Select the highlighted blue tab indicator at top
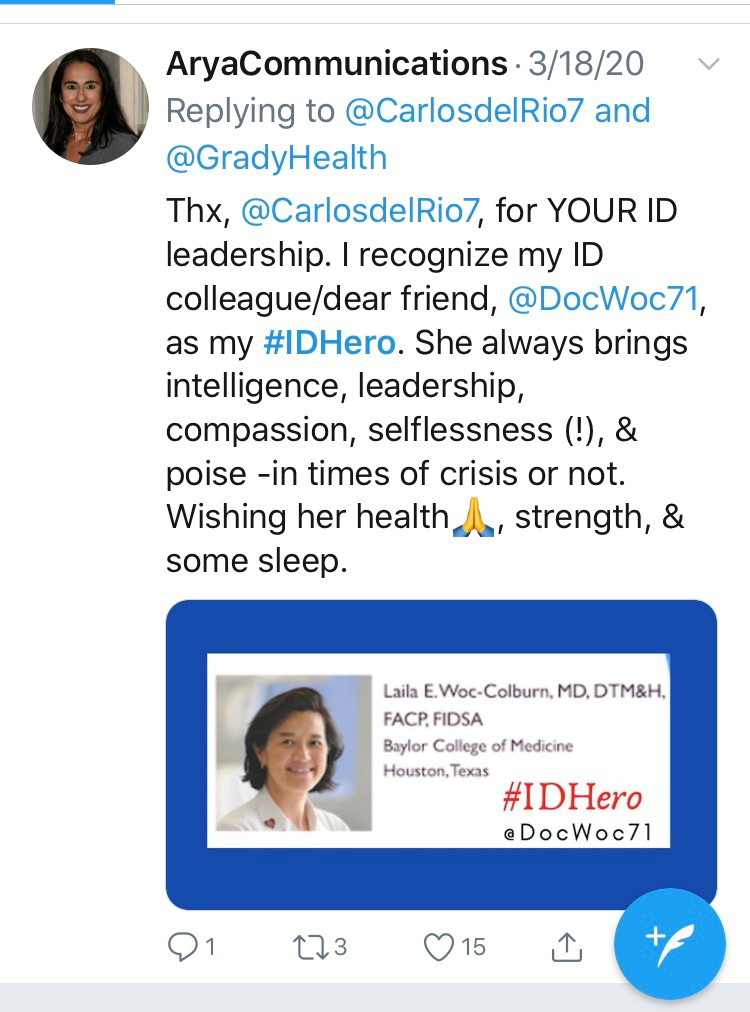This screenshot has width=750, height=1012. pyautogui.click(x=57, y=2)
